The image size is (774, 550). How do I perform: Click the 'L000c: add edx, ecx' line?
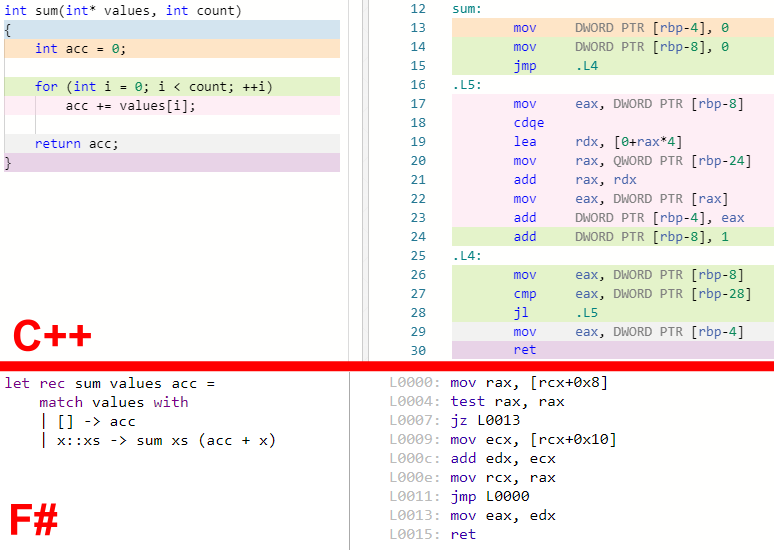click(x=472, y=459)
